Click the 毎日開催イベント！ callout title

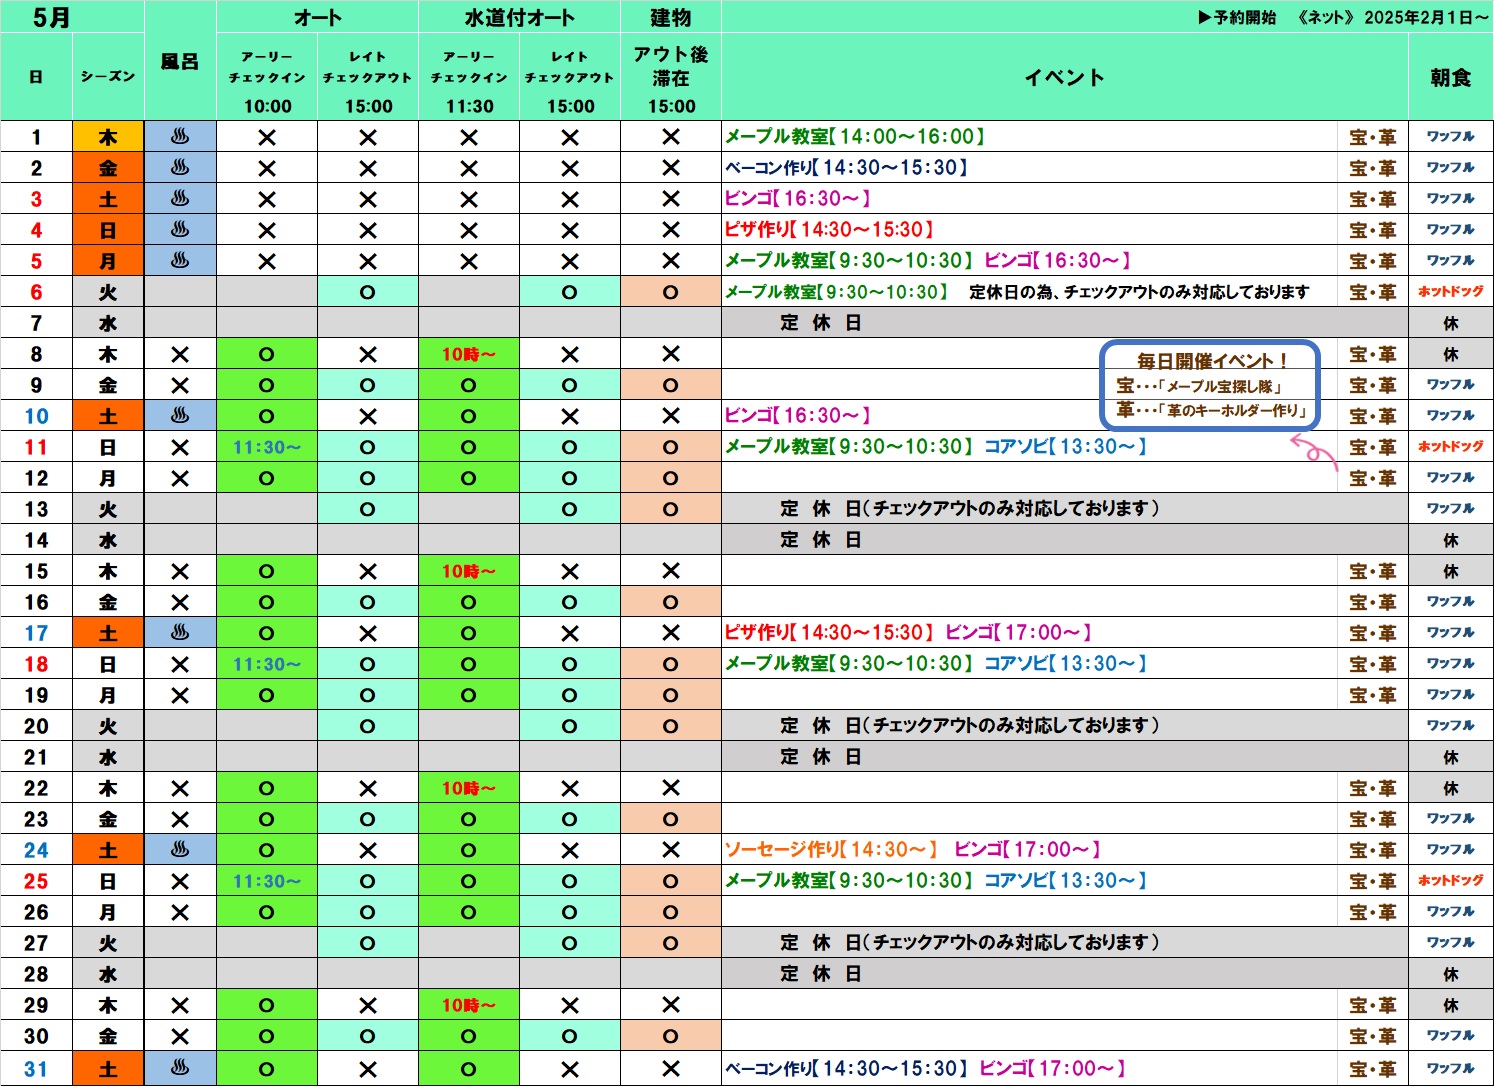tap(1212, 360)
